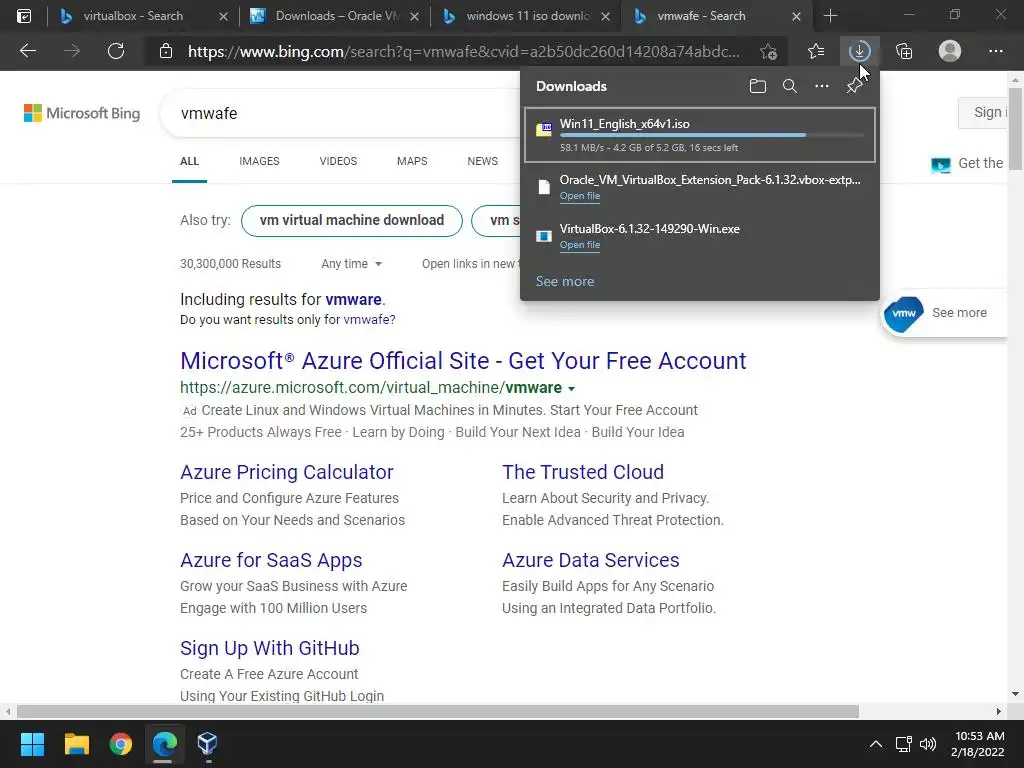
Task: Switch to windows 11 iso download tab
Action: pyautogui.click(x=527, y=16)
